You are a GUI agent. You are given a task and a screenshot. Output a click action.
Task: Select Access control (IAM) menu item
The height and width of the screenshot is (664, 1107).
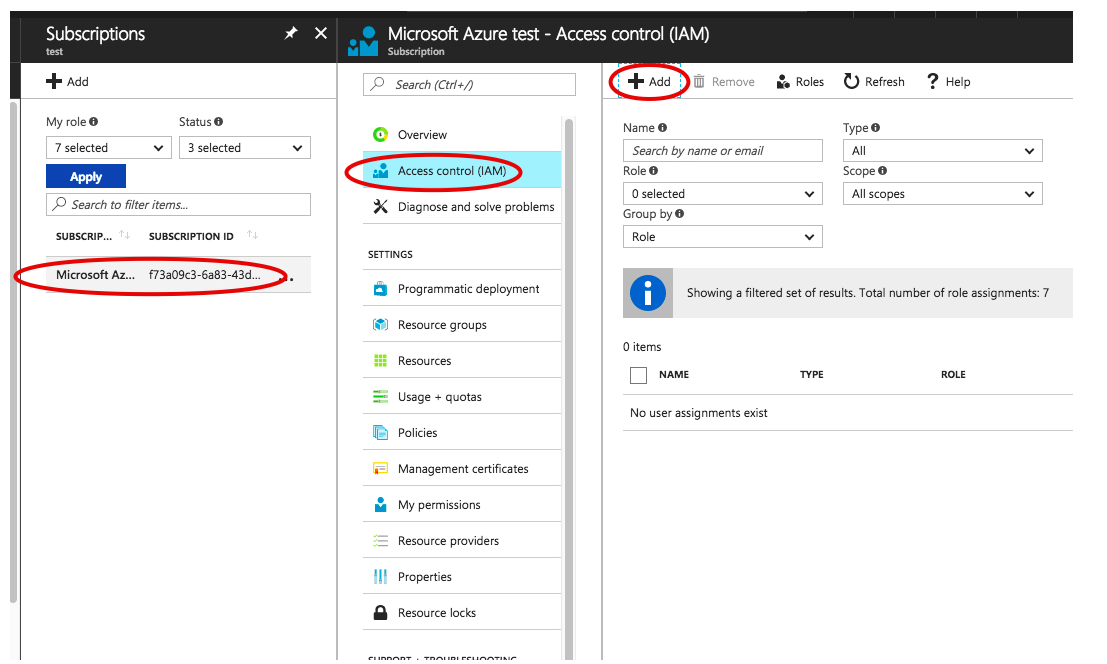[462, 170]
